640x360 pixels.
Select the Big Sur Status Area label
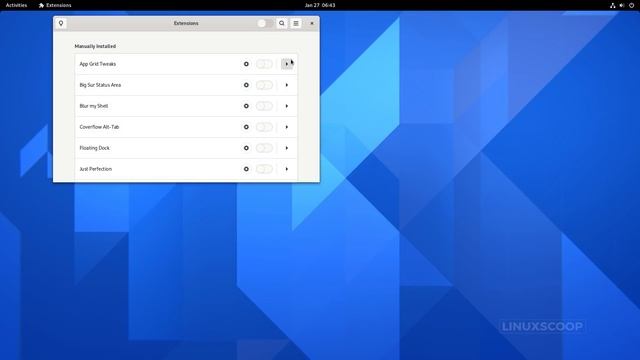[100, 85]
